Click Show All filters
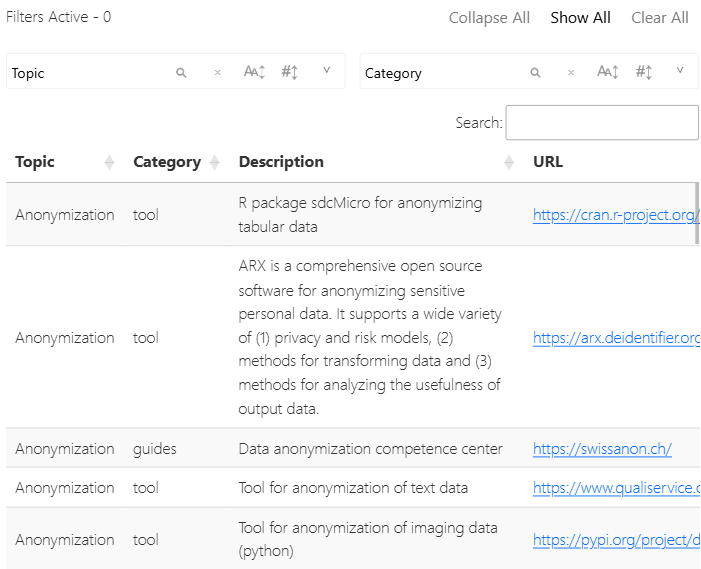 click(x=580, y=18)
